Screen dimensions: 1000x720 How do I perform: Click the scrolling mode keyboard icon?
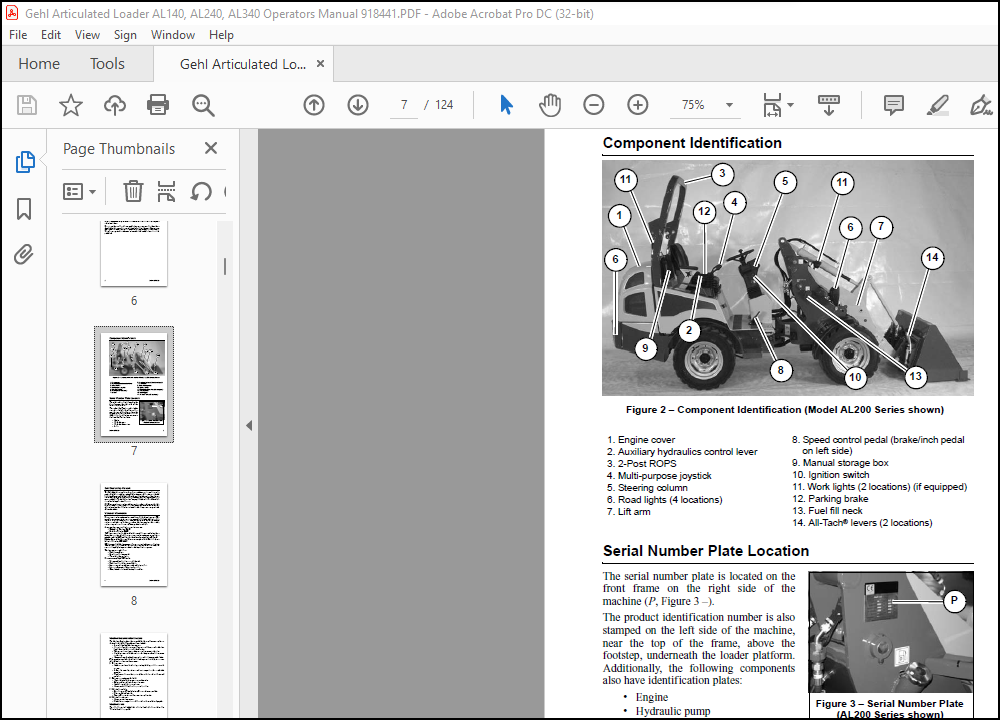point(828,105)
